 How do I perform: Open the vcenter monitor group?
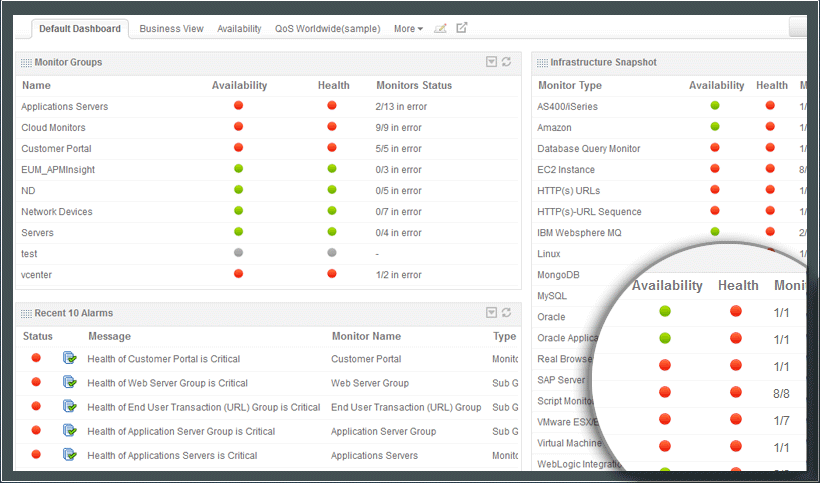click(x=37, y=275)
